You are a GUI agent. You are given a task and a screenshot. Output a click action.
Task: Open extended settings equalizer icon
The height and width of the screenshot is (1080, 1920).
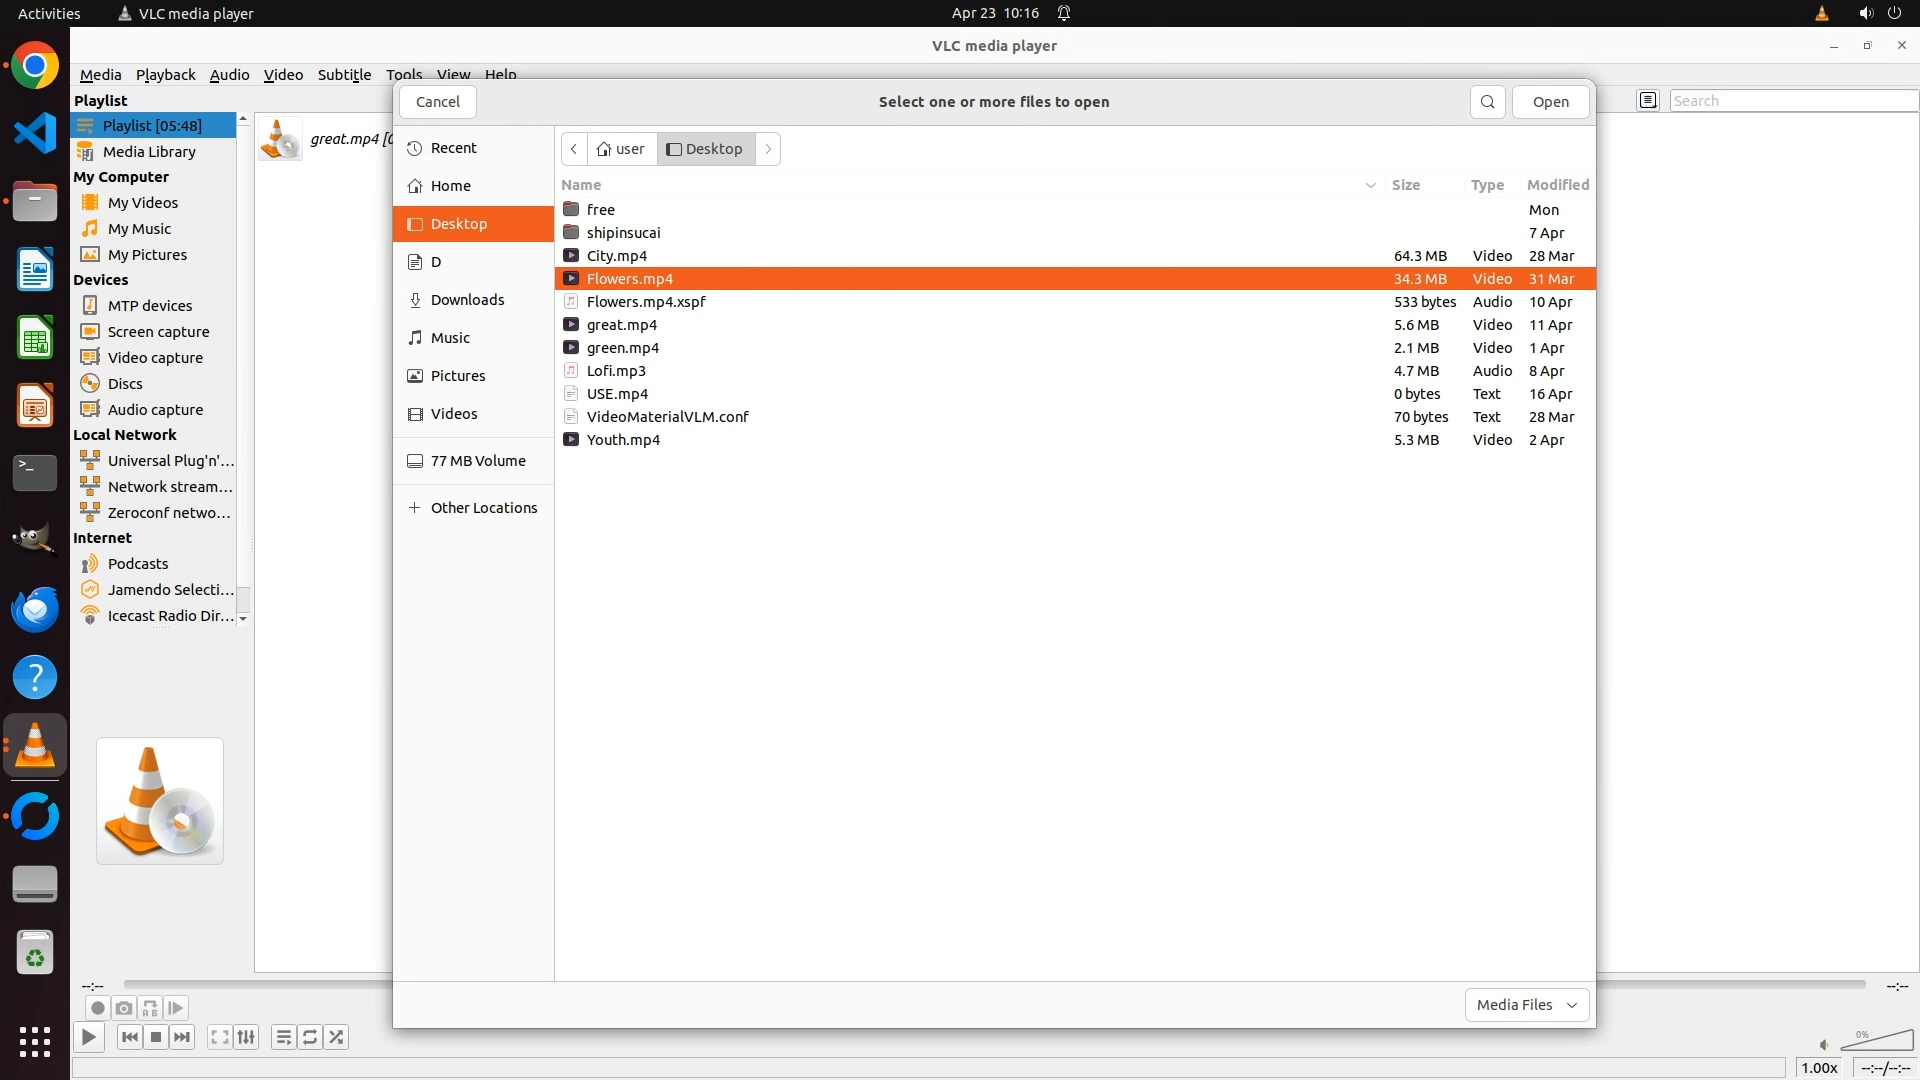coord(246,1037)
